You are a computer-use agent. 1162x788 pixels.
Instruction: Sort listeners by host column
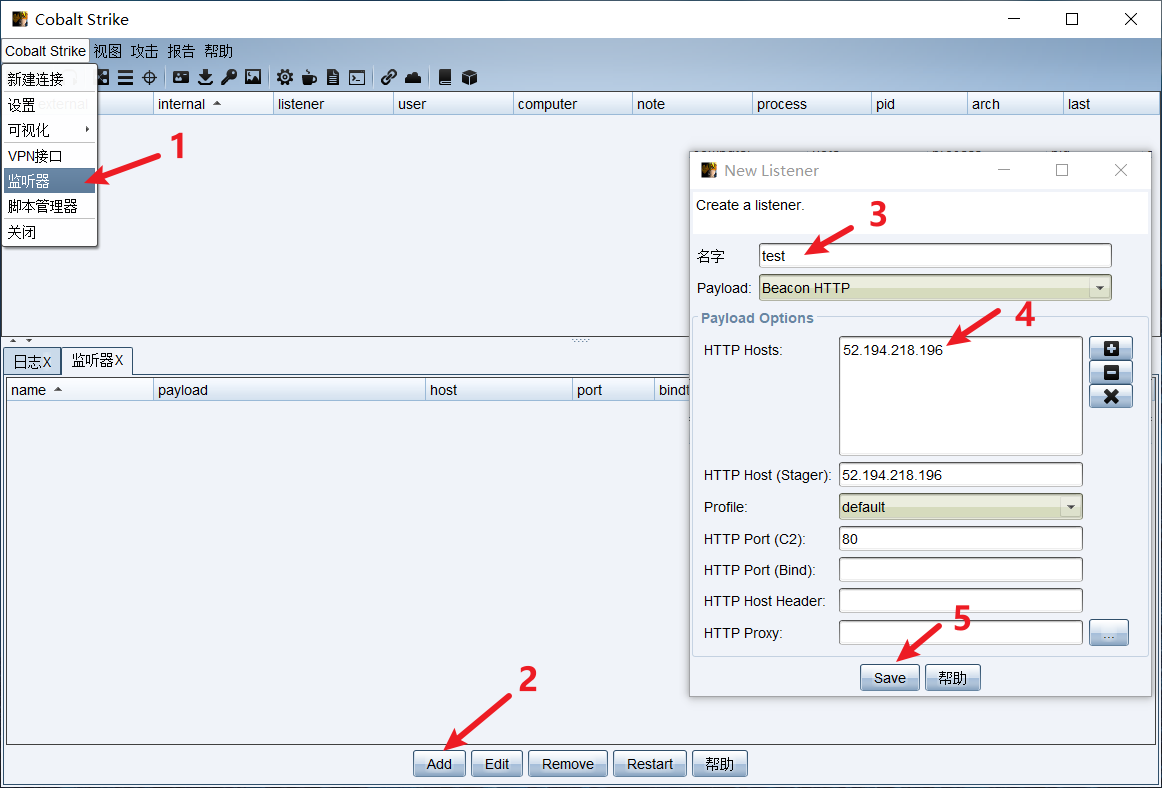pyautogui.click(x=499, y=390)
